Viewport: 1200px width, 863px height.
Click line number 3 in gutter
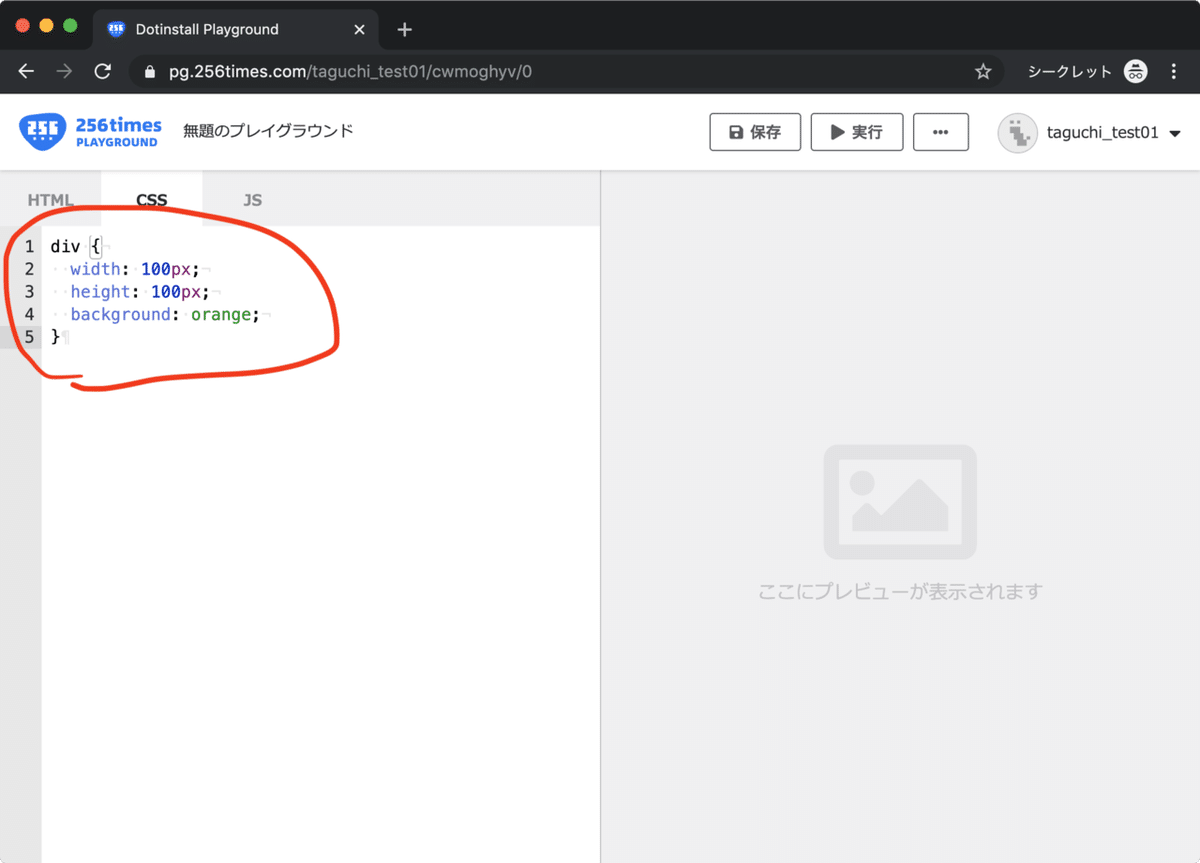point(29,291)
